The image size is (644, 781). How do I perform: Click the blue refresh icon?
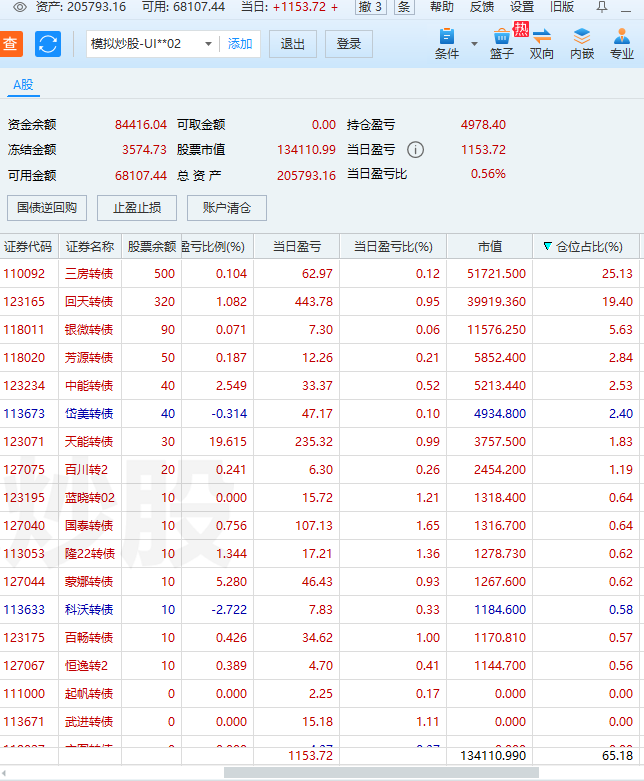(x=48, y=44)
